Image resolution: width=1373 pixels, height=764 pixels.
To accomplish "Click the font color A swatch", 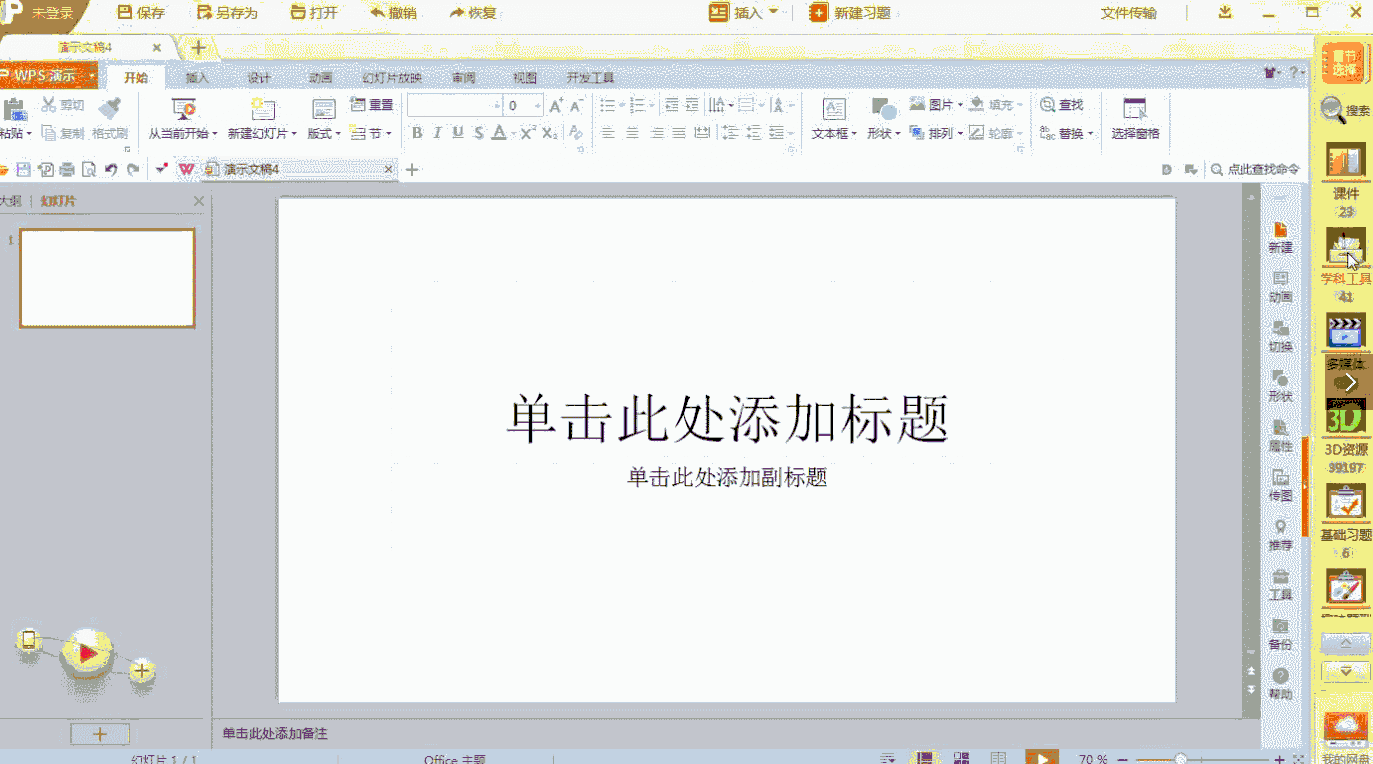I will click(499, 133).
